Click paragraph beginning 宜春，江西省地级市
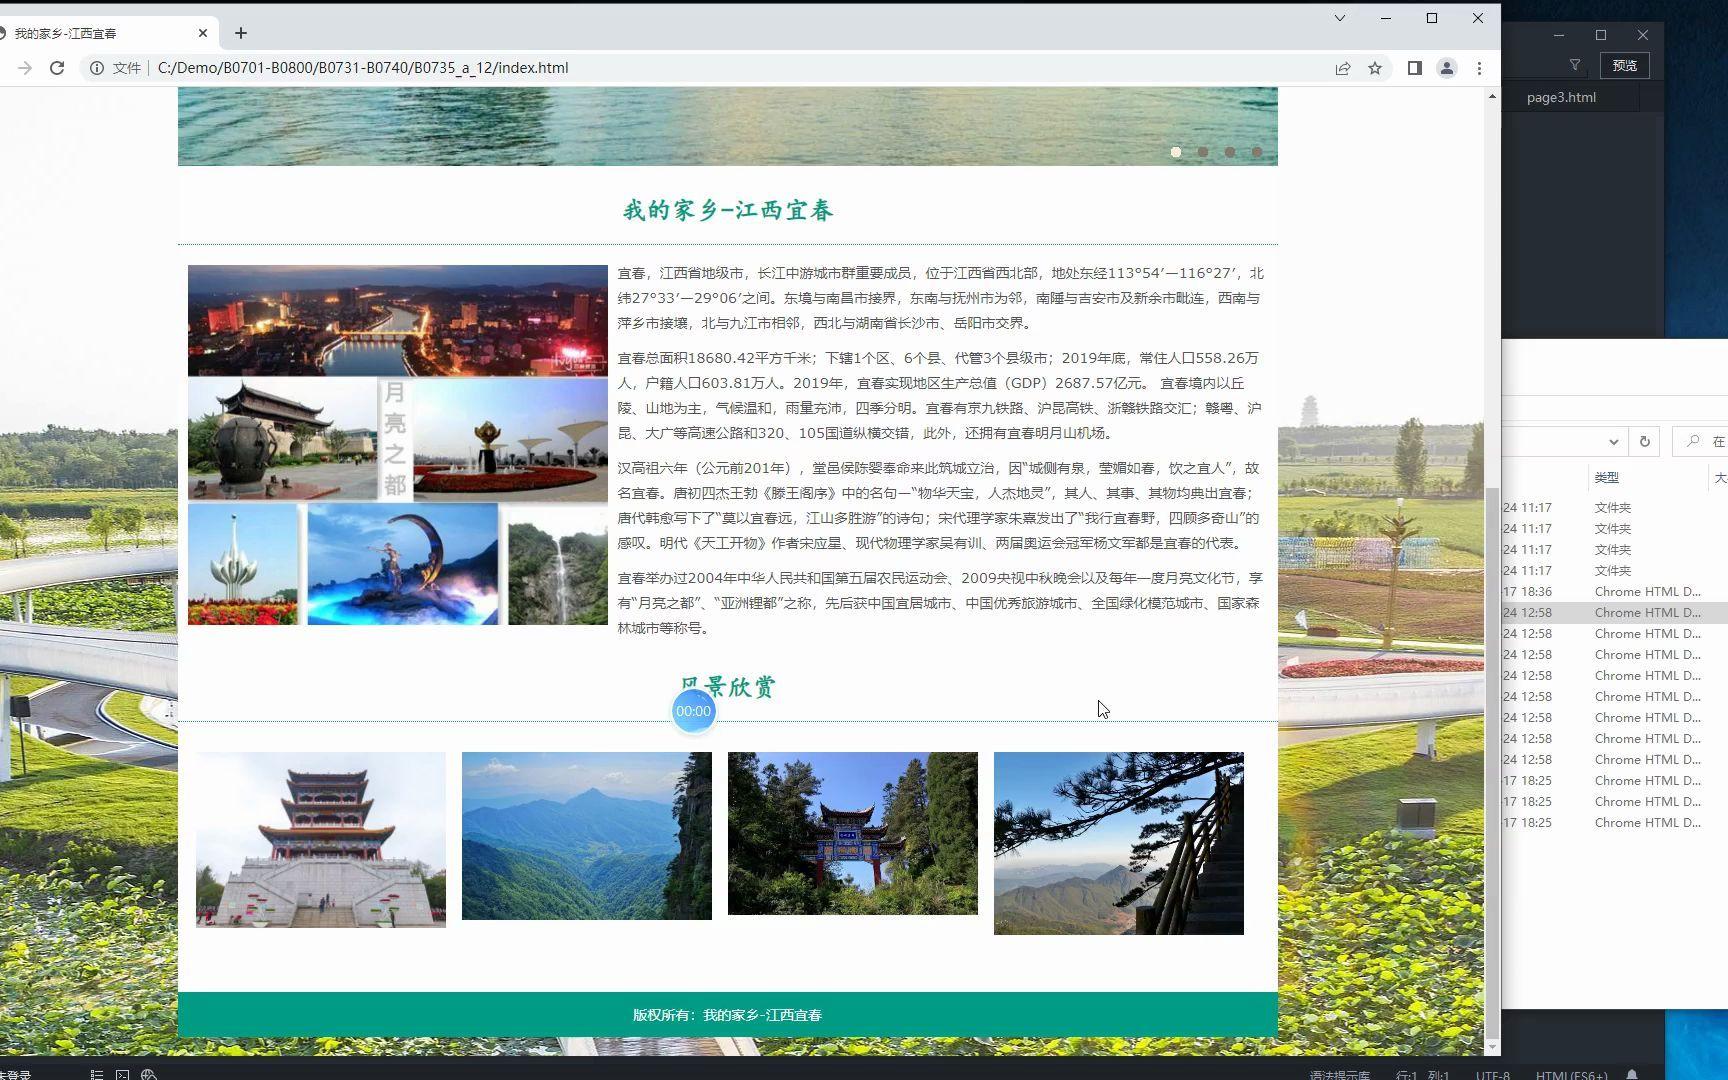The width and height of the screenshot is (1728, 1080). coord(940,298)
